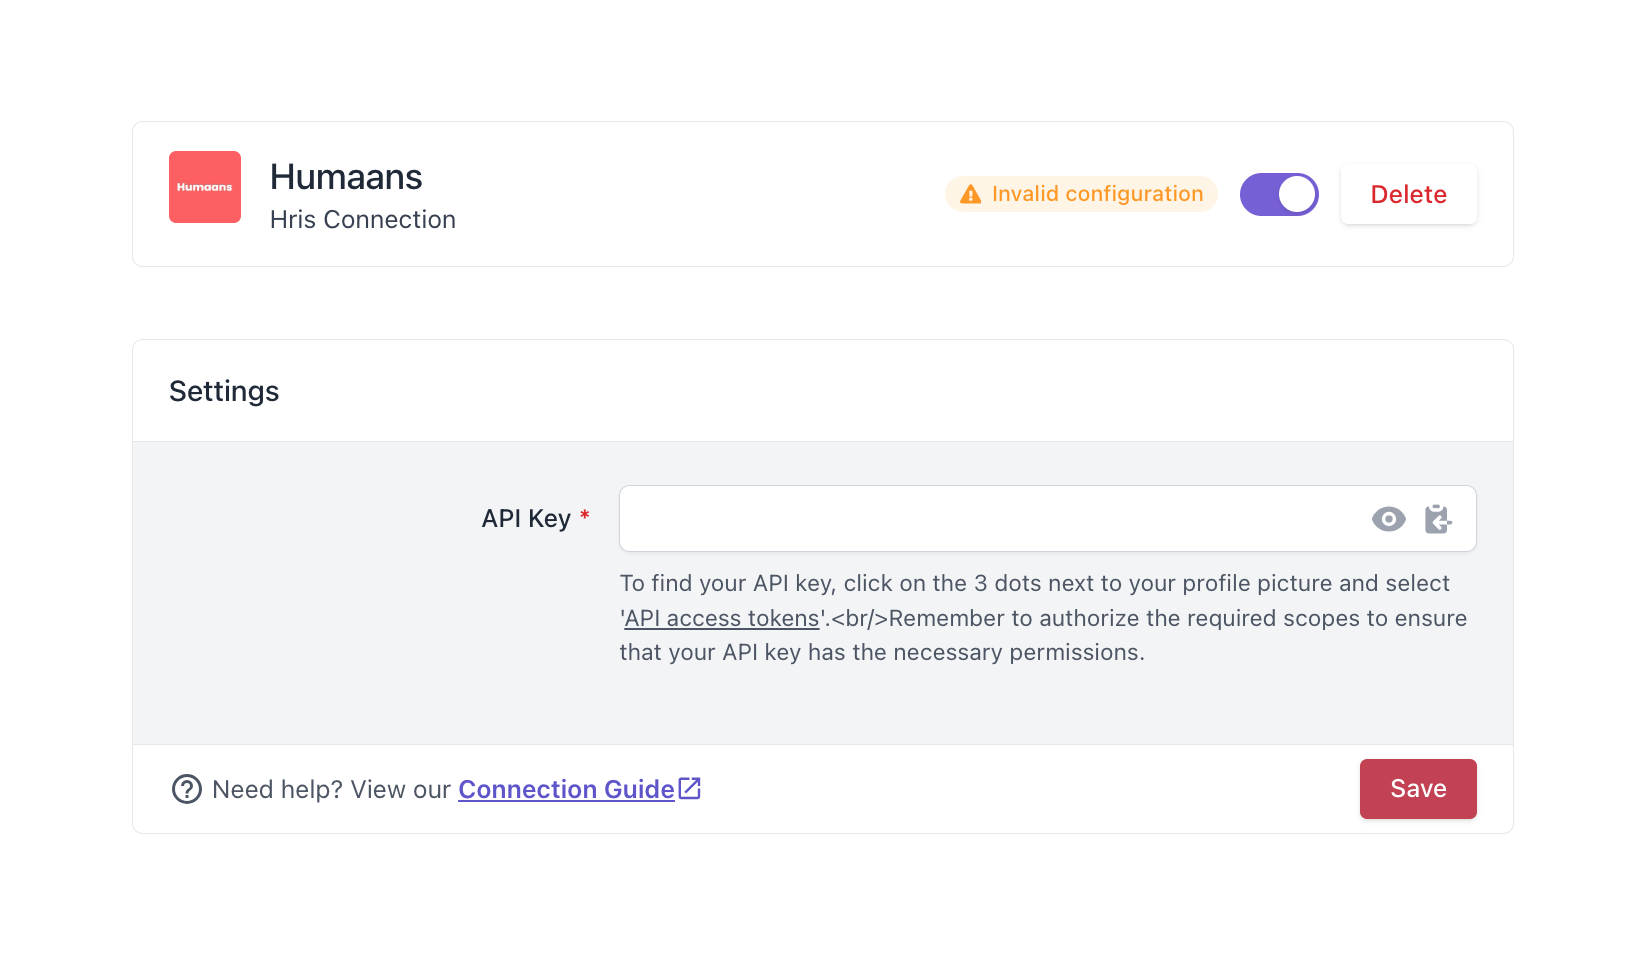Focus the API Key input field

tap(1047, 518)
